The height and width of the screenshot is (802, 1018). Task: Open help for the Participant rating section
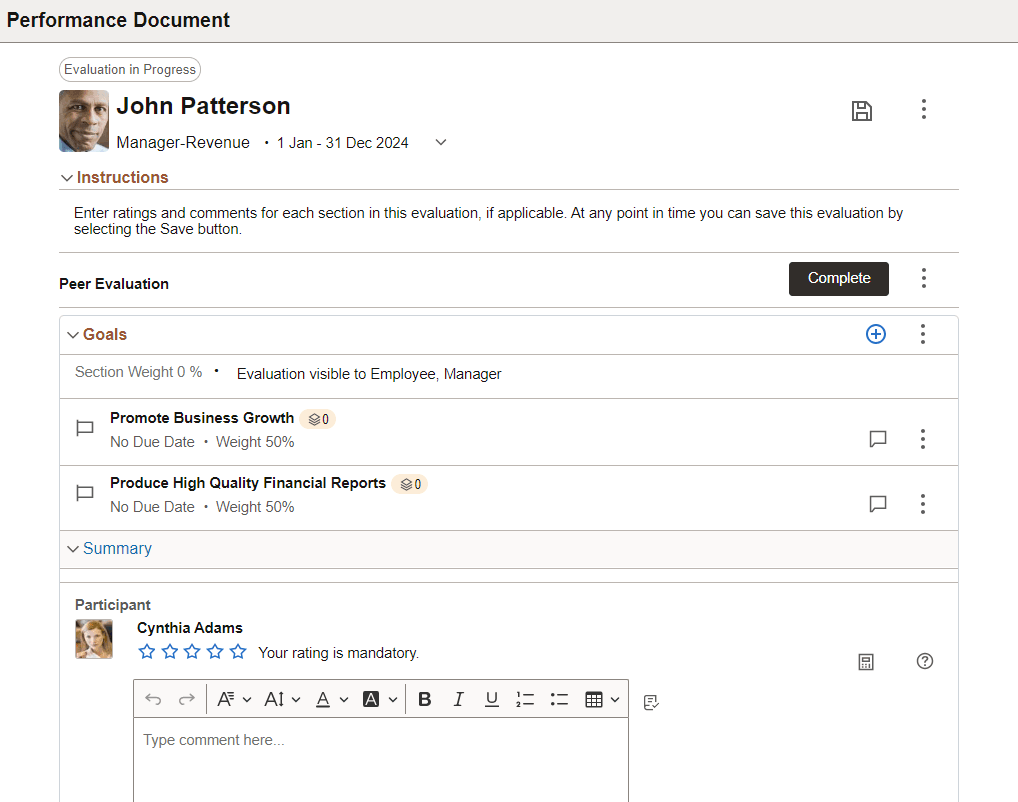tap(924, 661)
